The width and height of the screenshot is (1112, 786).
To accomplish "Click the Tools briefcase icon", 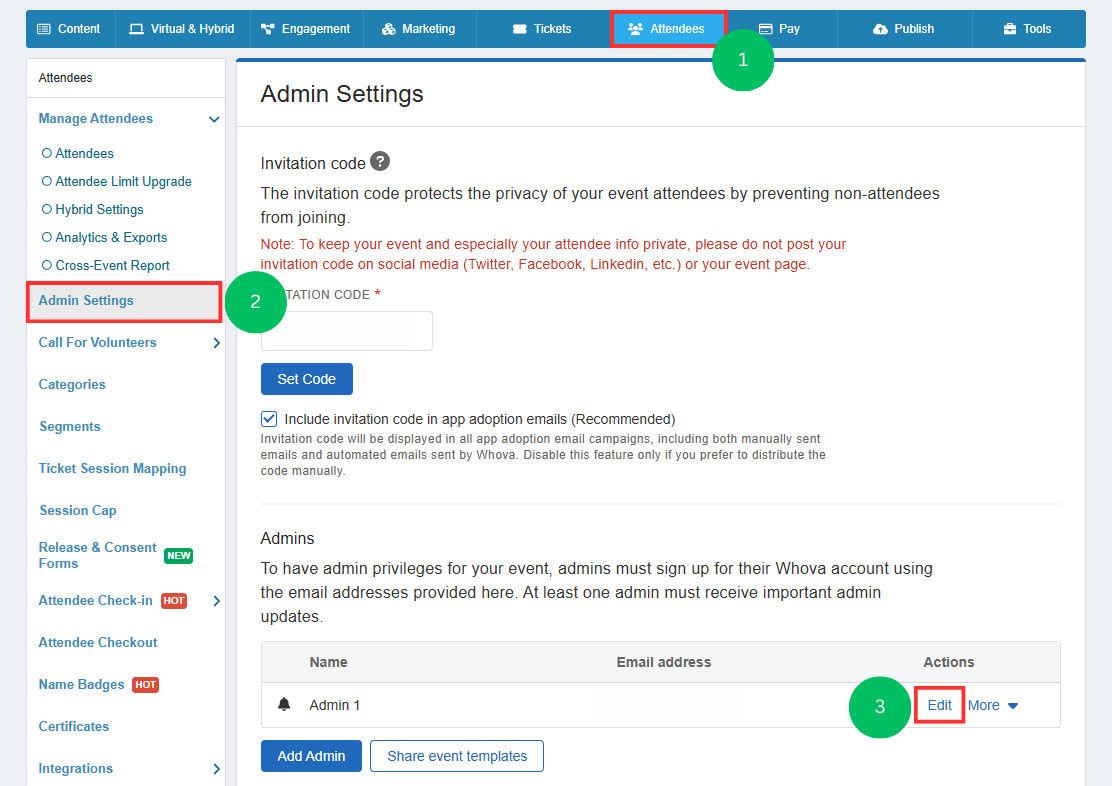I will tap(1010, 29).
